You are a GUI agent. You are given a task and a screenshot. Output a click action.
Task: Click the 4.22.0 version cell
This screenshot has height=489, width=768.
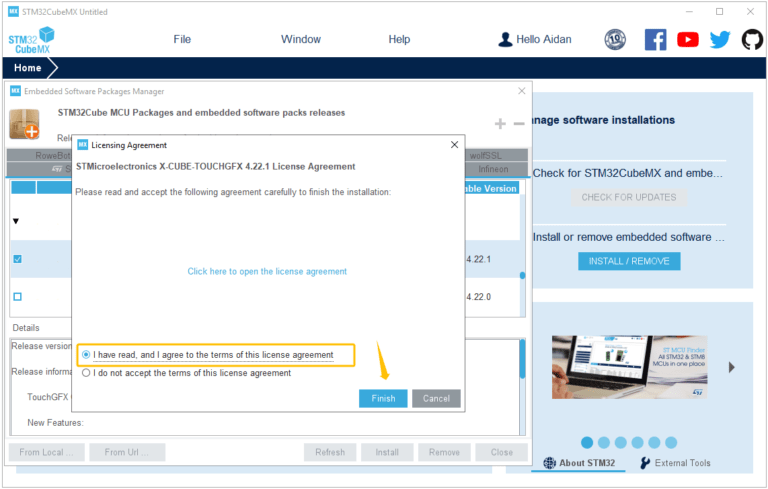pos(479,297)
